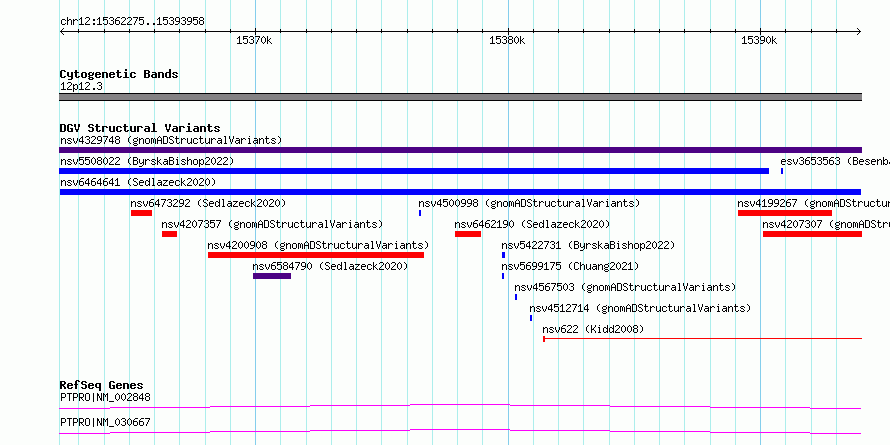Select the 12p12.3 band label
Image resolution: width=890 pixels, height=445 pixels.
tap(81, 86)
